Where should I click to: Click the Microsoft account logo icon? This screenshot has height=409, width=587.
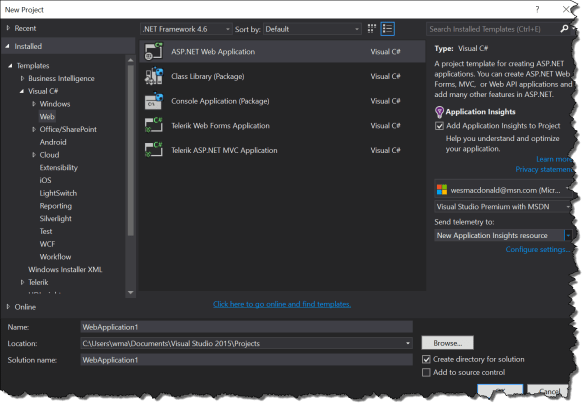pos(442,190)
